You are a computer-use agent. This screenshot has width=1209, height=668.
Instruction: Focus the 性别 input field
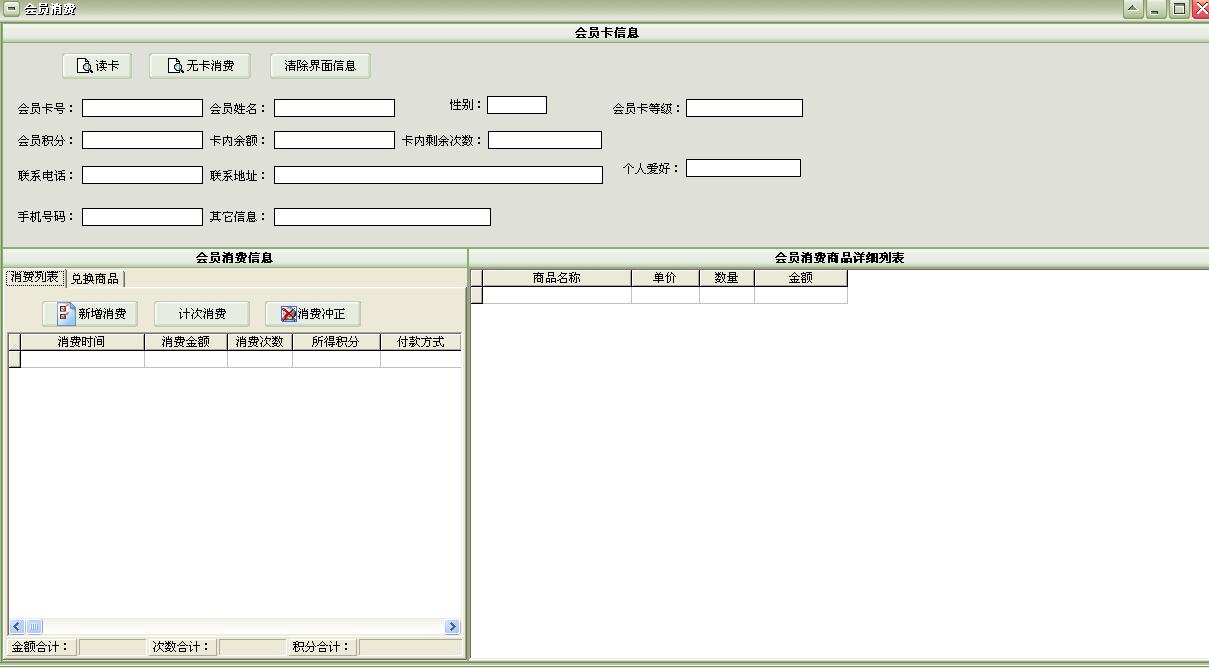point(517,105)
